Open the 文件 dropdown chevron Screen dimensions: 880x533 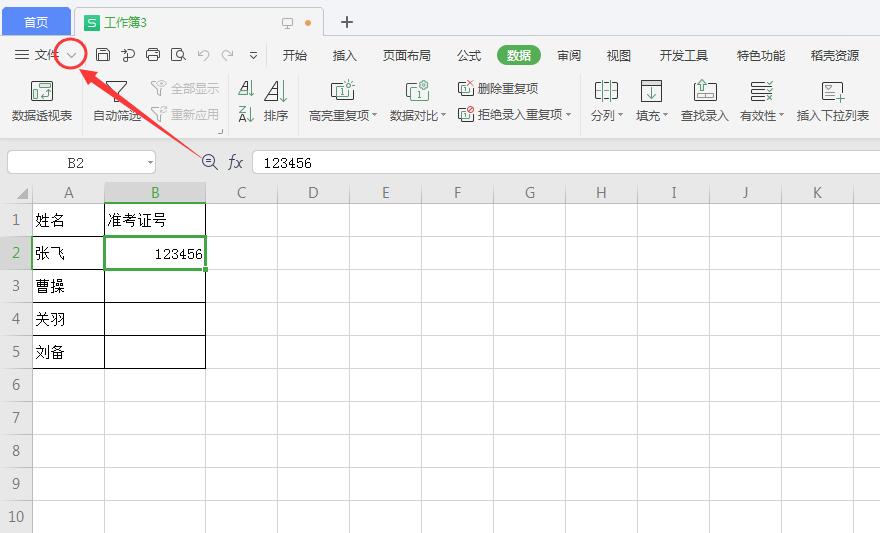coord(72,55)
